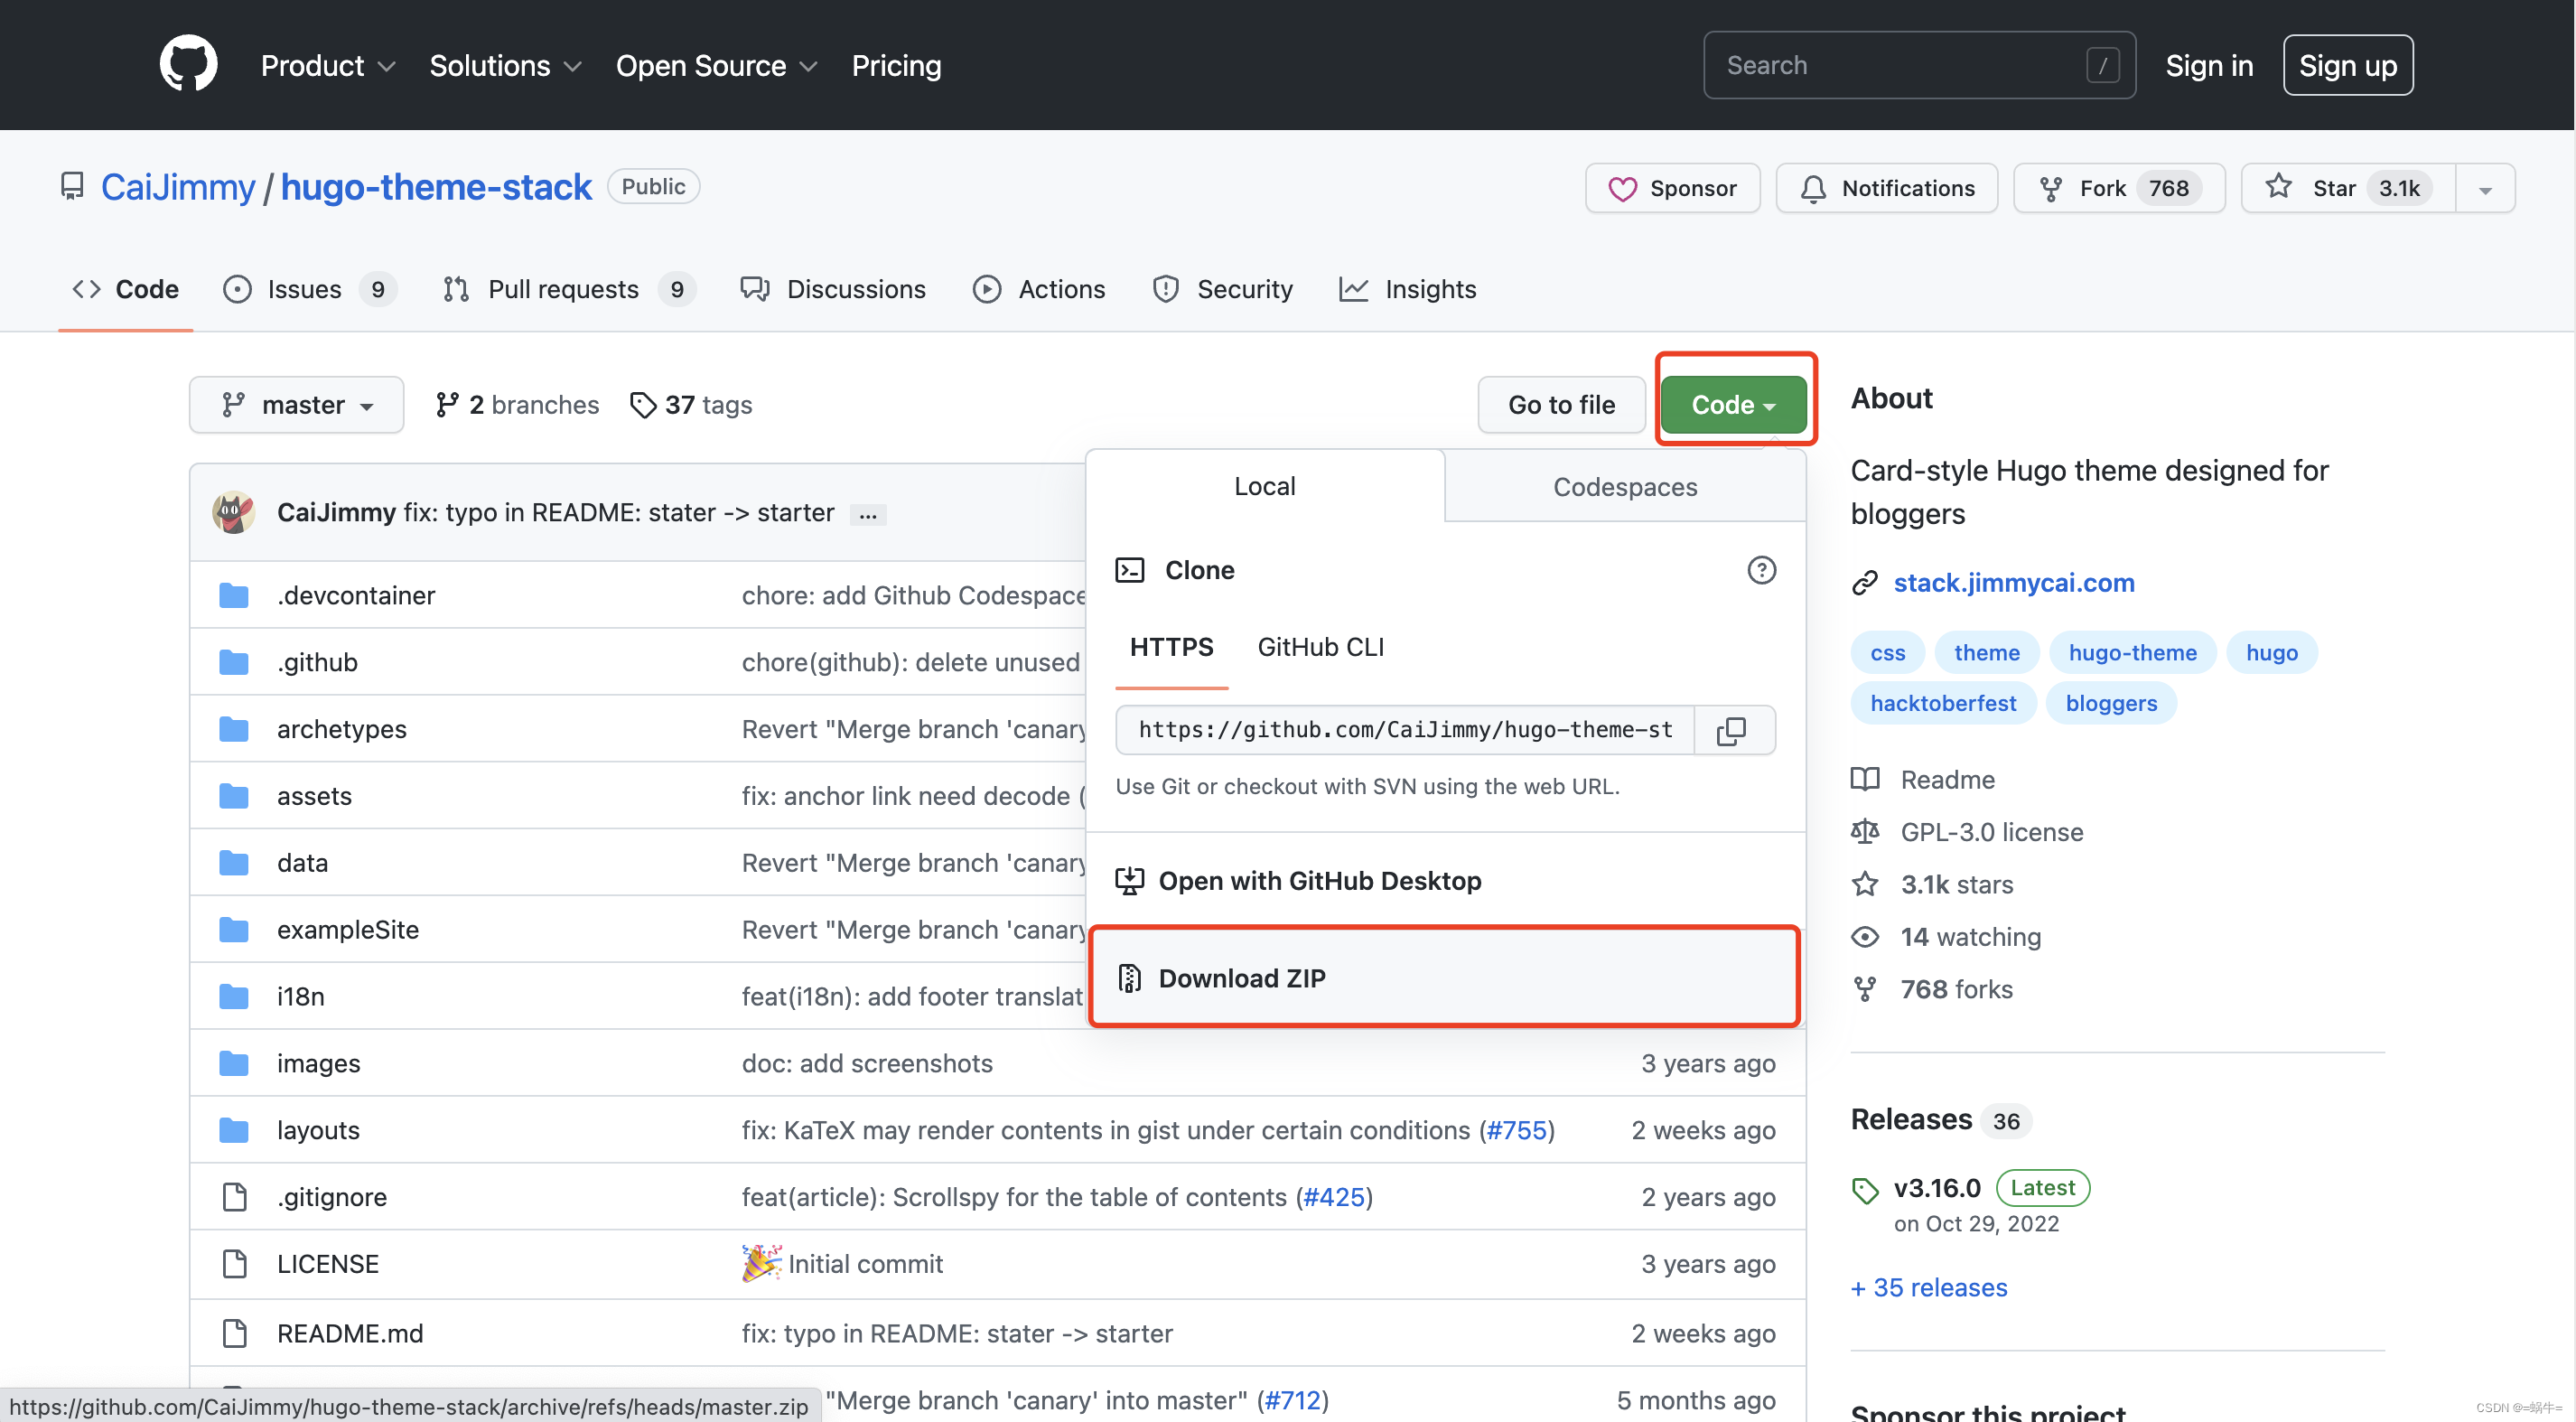The width and height of the screenshot is (2576, 1422).
Task: Open the stack.jimmycai.com website link
Action: point(2014,584)
